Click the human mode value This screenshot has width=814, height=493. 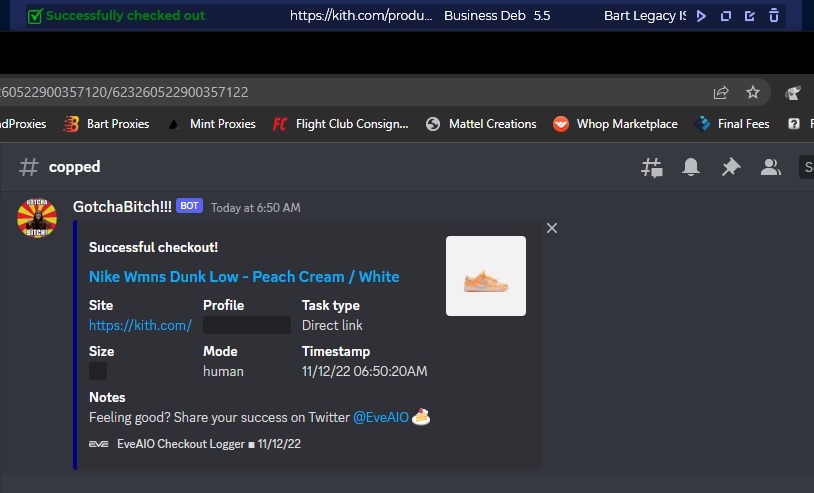click(x=223, y=372)
